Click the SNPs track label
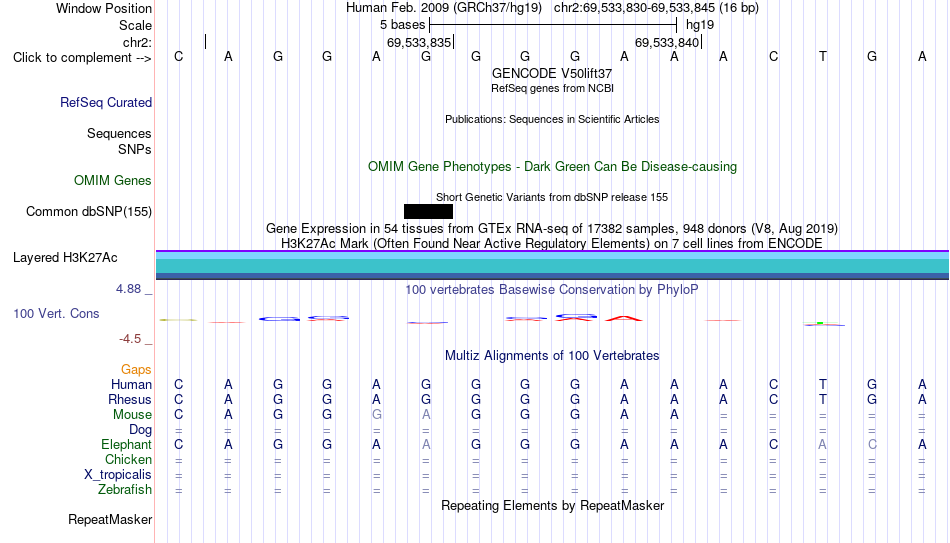This screenshot has height=543, width=950. pos(135,149)
